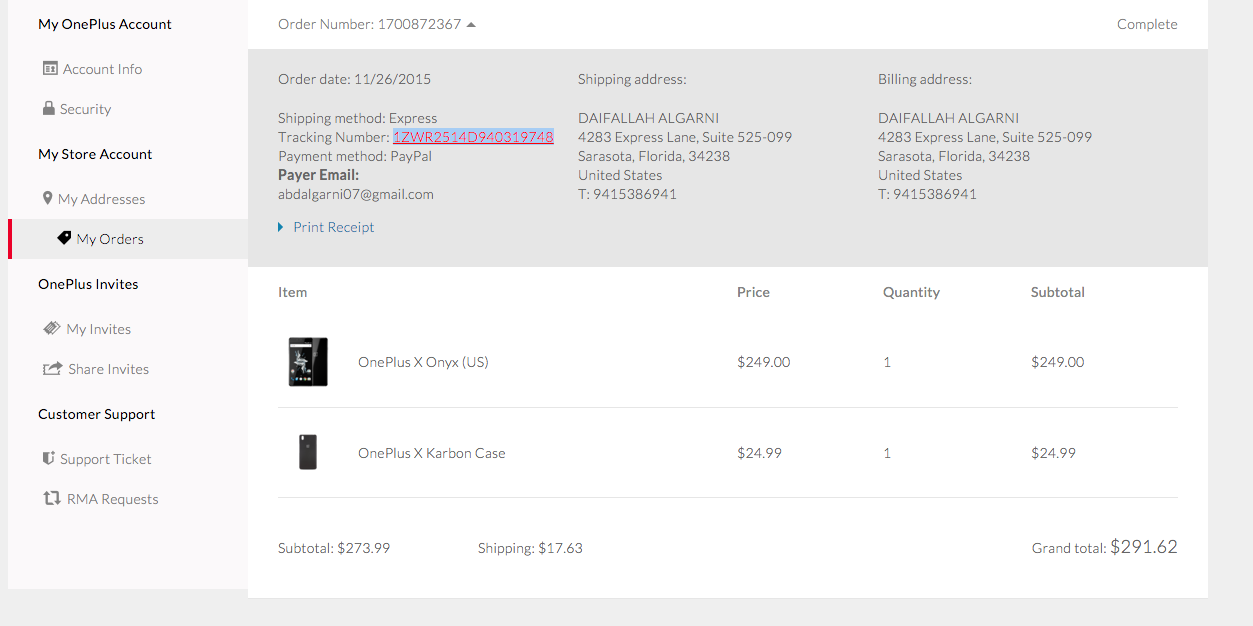Open the OnePlus X Onyx (US) product
1253x626 pixels.
point(423,362)
